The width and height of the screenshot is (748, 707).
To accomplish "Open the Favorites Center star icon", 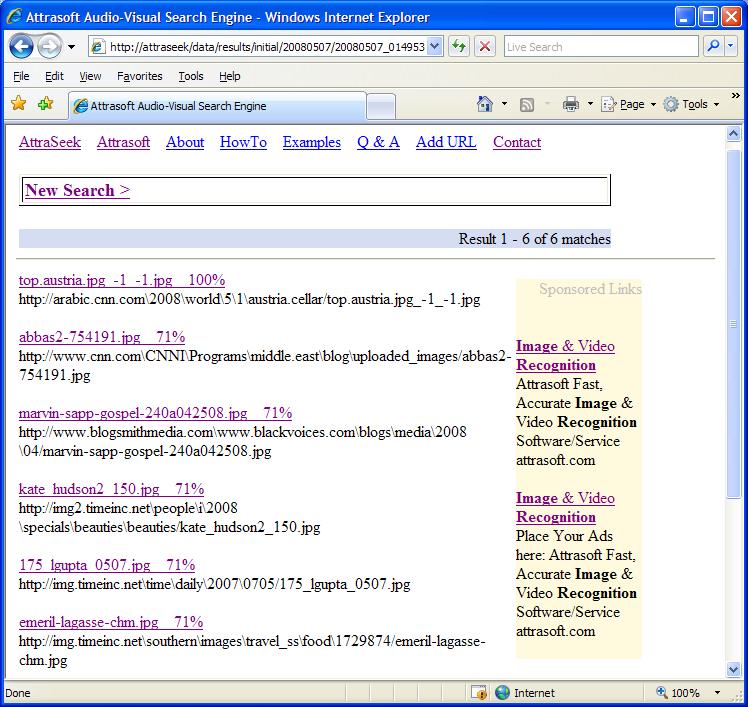I will point(19,104).
